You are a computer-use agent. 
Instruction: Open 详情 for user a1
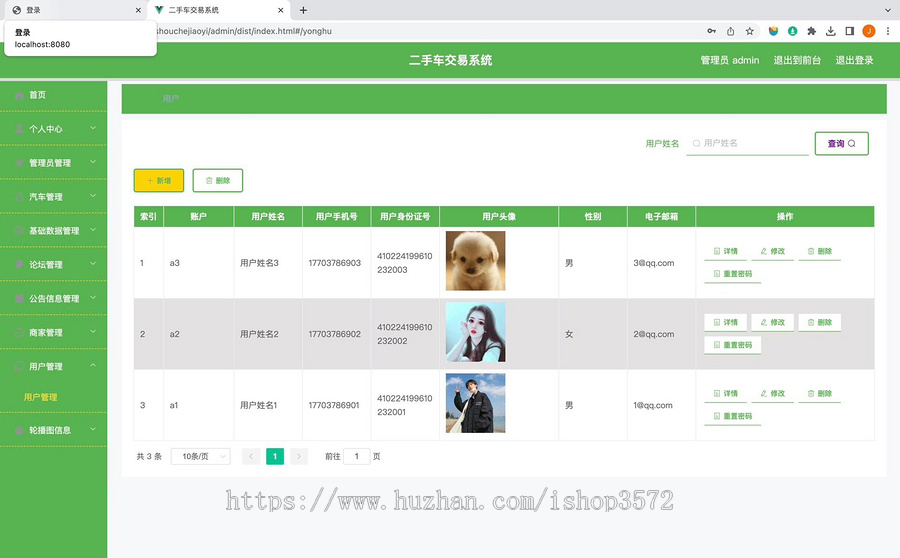point(726,393)
